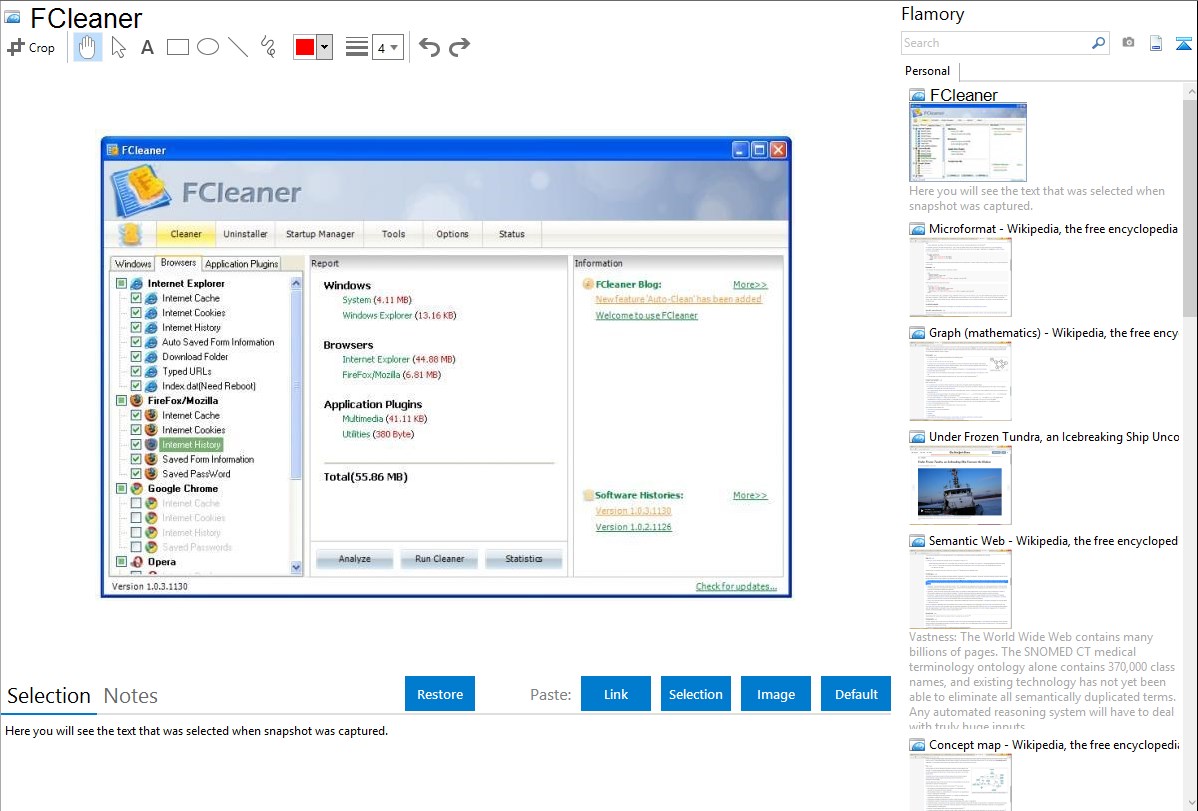Select the ellipse shape tool
1198x811 pixels.
pyautogui.click(x=207, y=47)
